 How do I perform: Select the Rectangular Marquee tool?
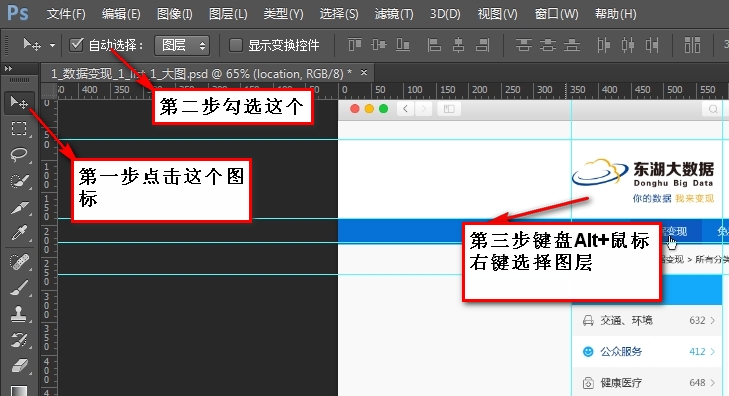point(19,128)
